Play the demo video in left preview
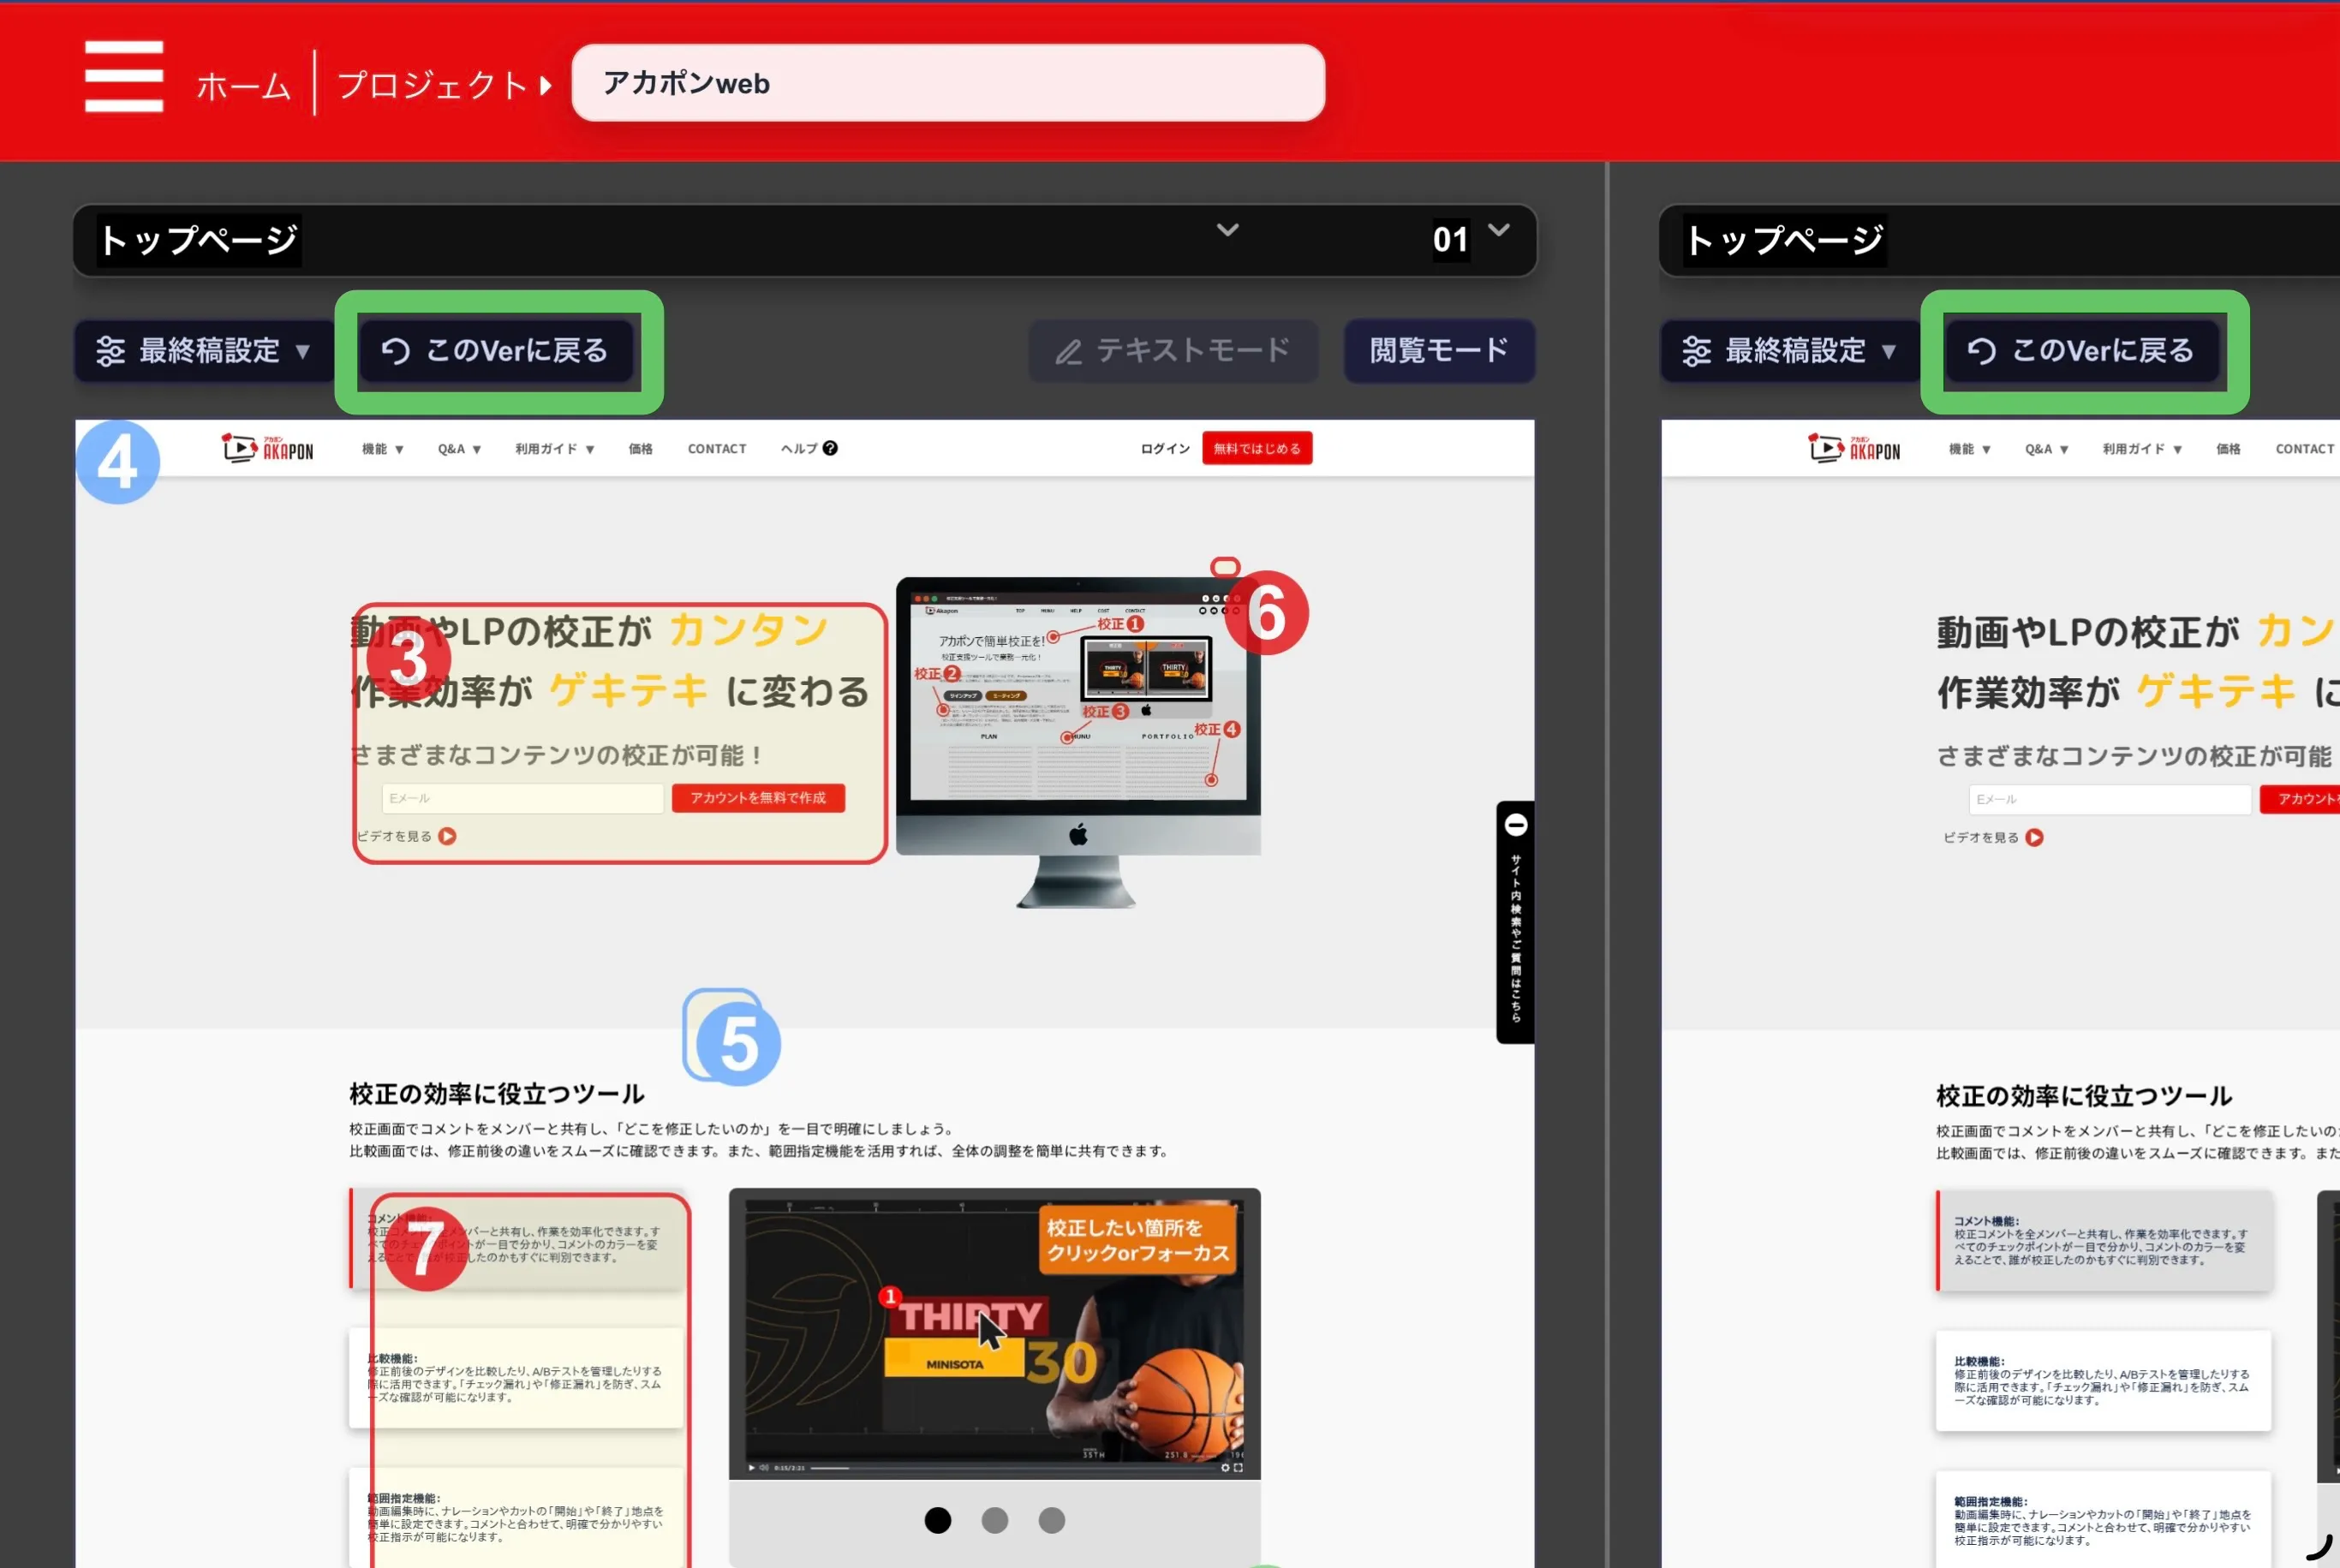This screenshot has width=2340, height=1568. tap(752, 1468)
